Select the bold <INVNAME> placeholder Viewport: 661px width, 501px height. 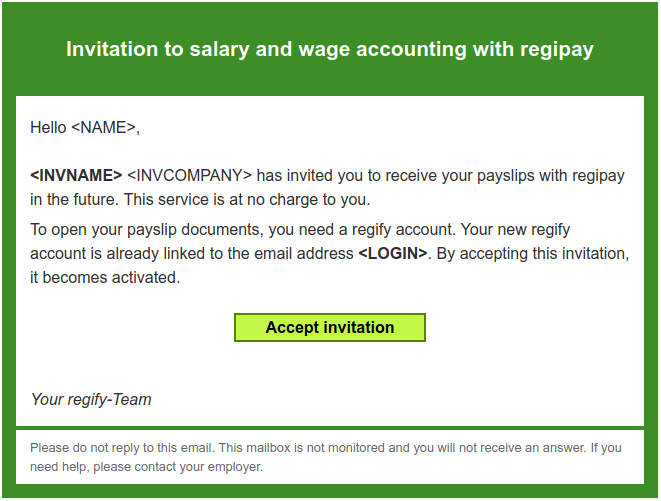pyautogui.click(x=76, y=175)
